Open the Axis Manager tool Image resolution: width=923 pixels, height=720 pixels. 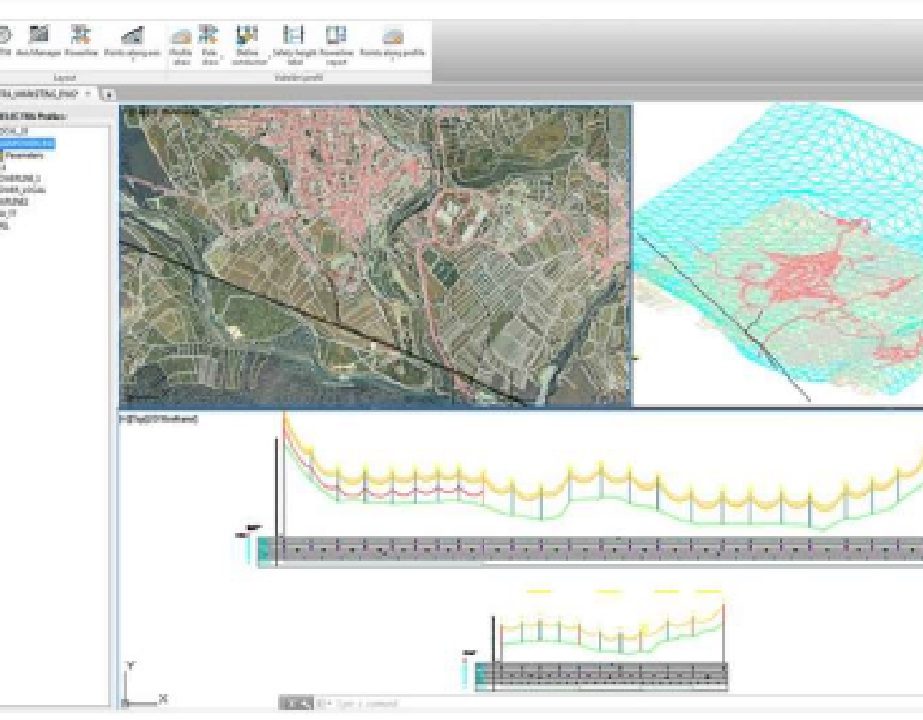coord(38,41)
